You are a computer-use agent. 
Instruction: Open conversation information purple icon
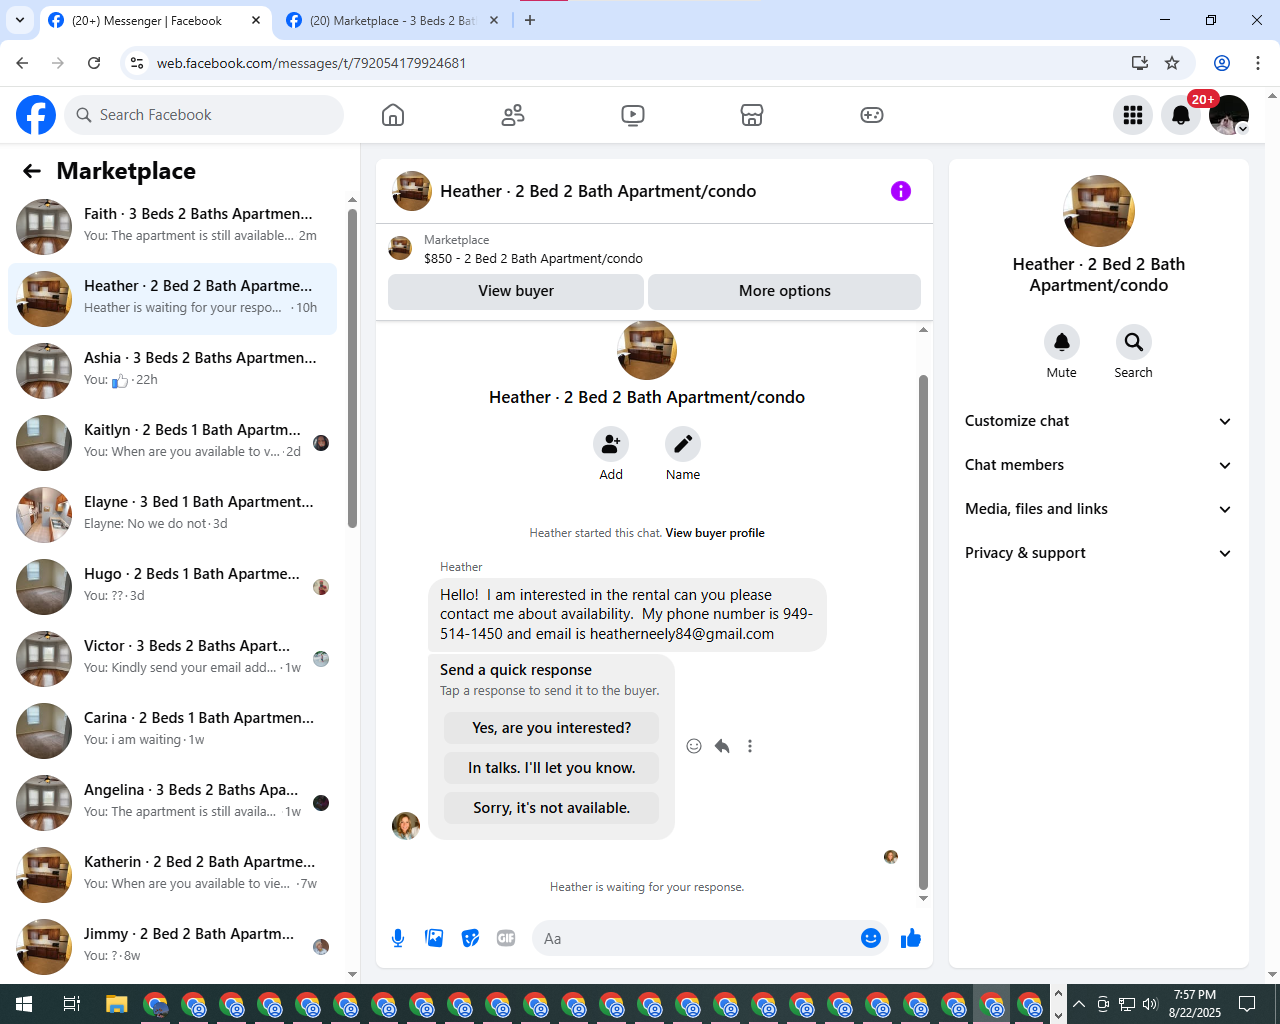coord(901,191)
